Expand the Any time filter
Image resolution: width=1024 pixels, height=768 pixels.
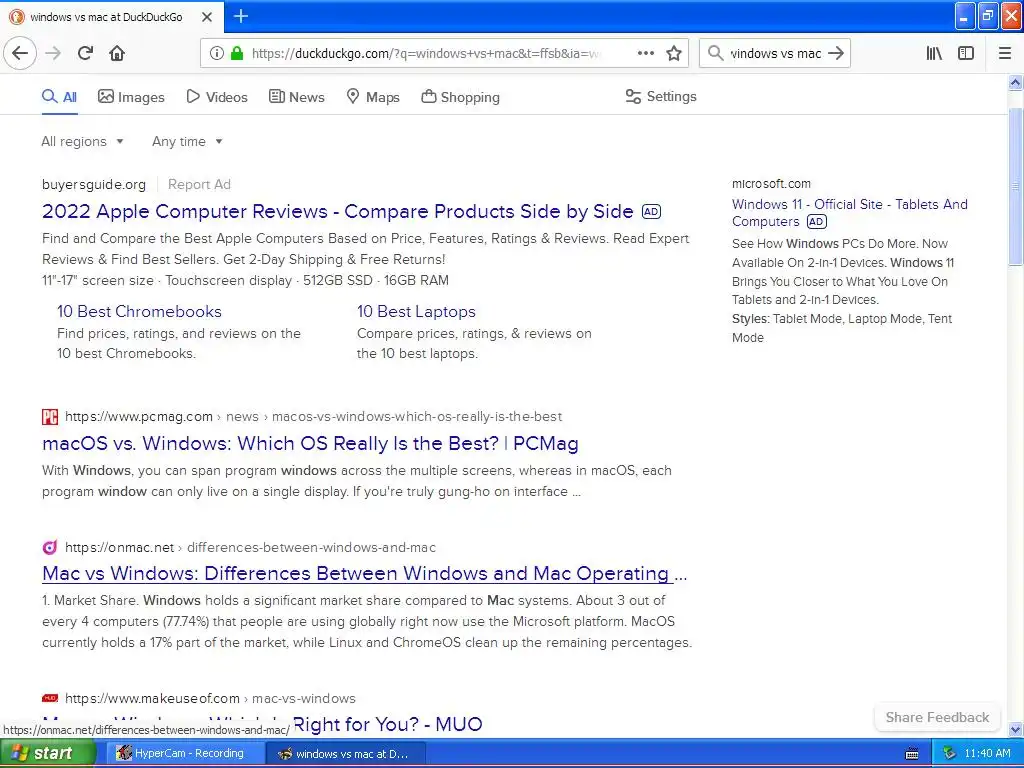pos(187,142)
